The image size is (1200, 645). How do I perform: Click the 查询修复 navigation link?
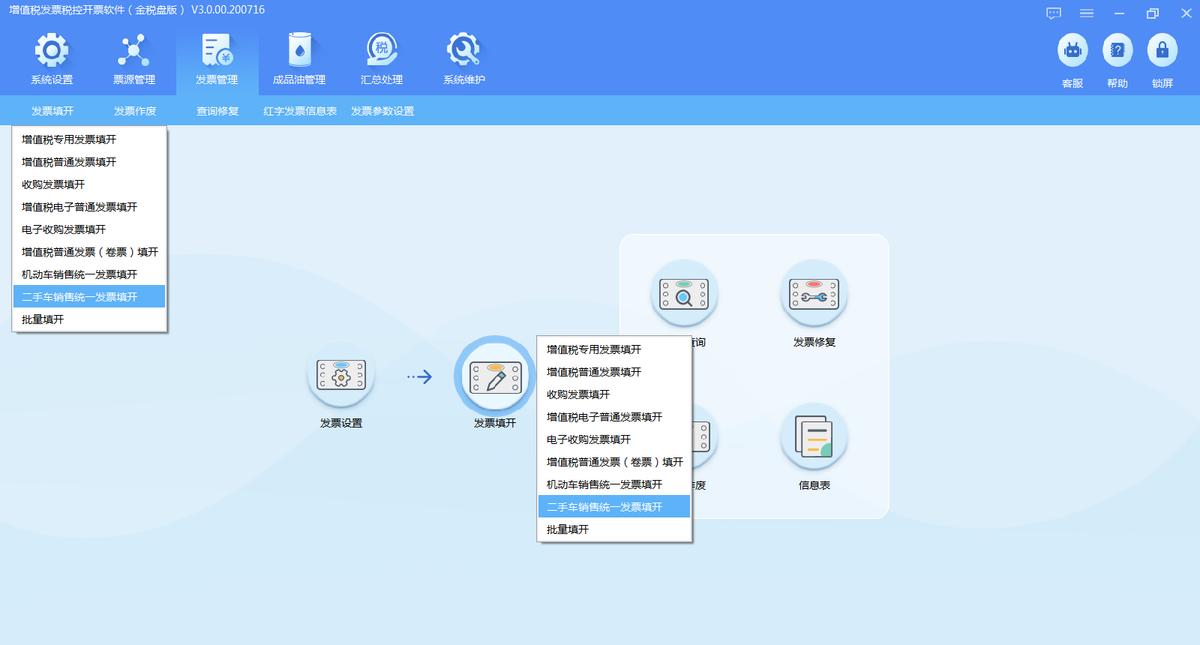click(x=216, y=110)
